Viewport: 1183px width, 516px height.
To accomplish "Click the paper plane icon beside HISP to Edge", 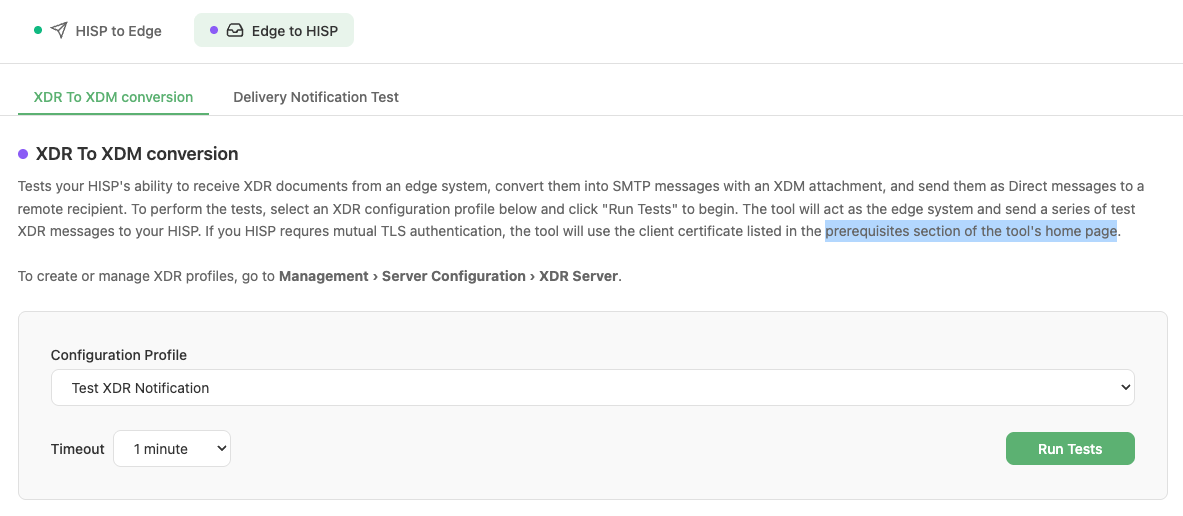I will (59, 31).
